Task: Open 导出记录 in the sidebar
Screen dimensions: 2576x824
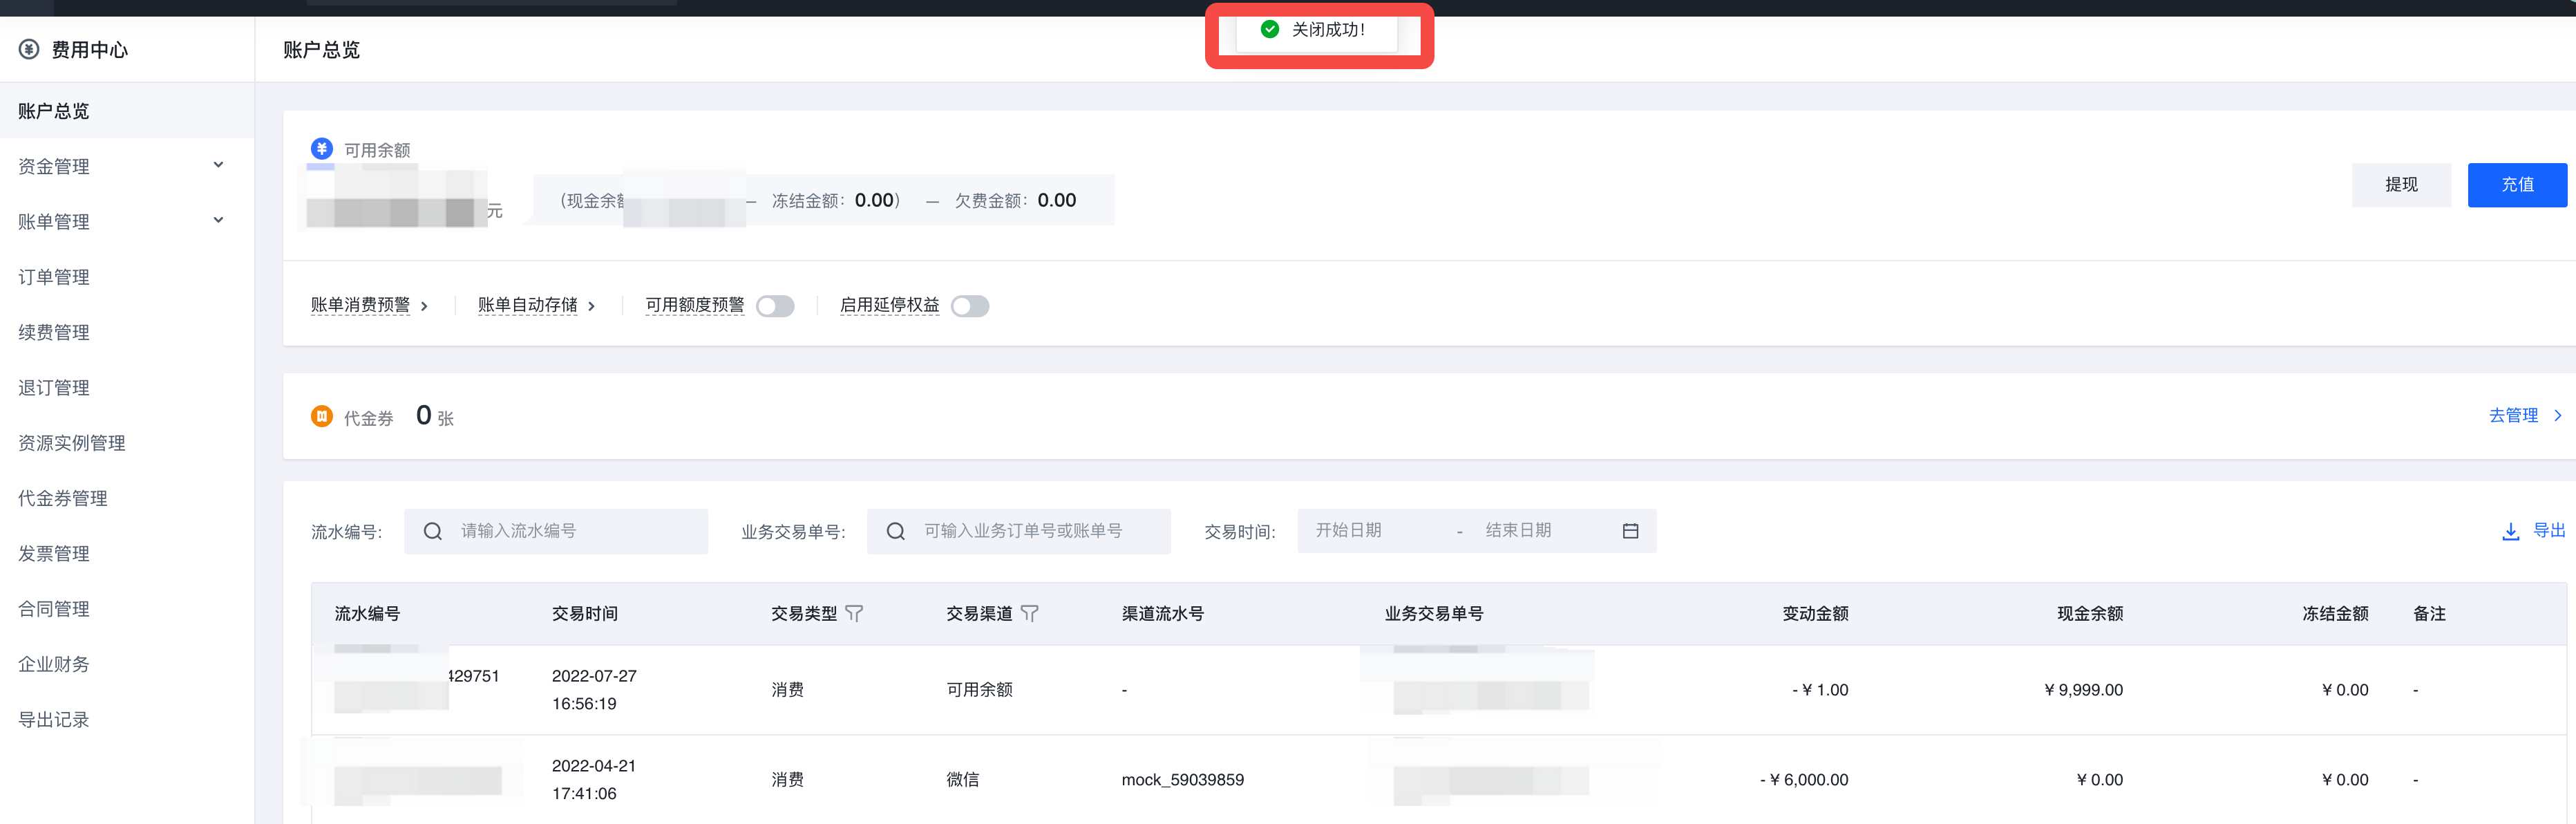Action: pos(127,719)
